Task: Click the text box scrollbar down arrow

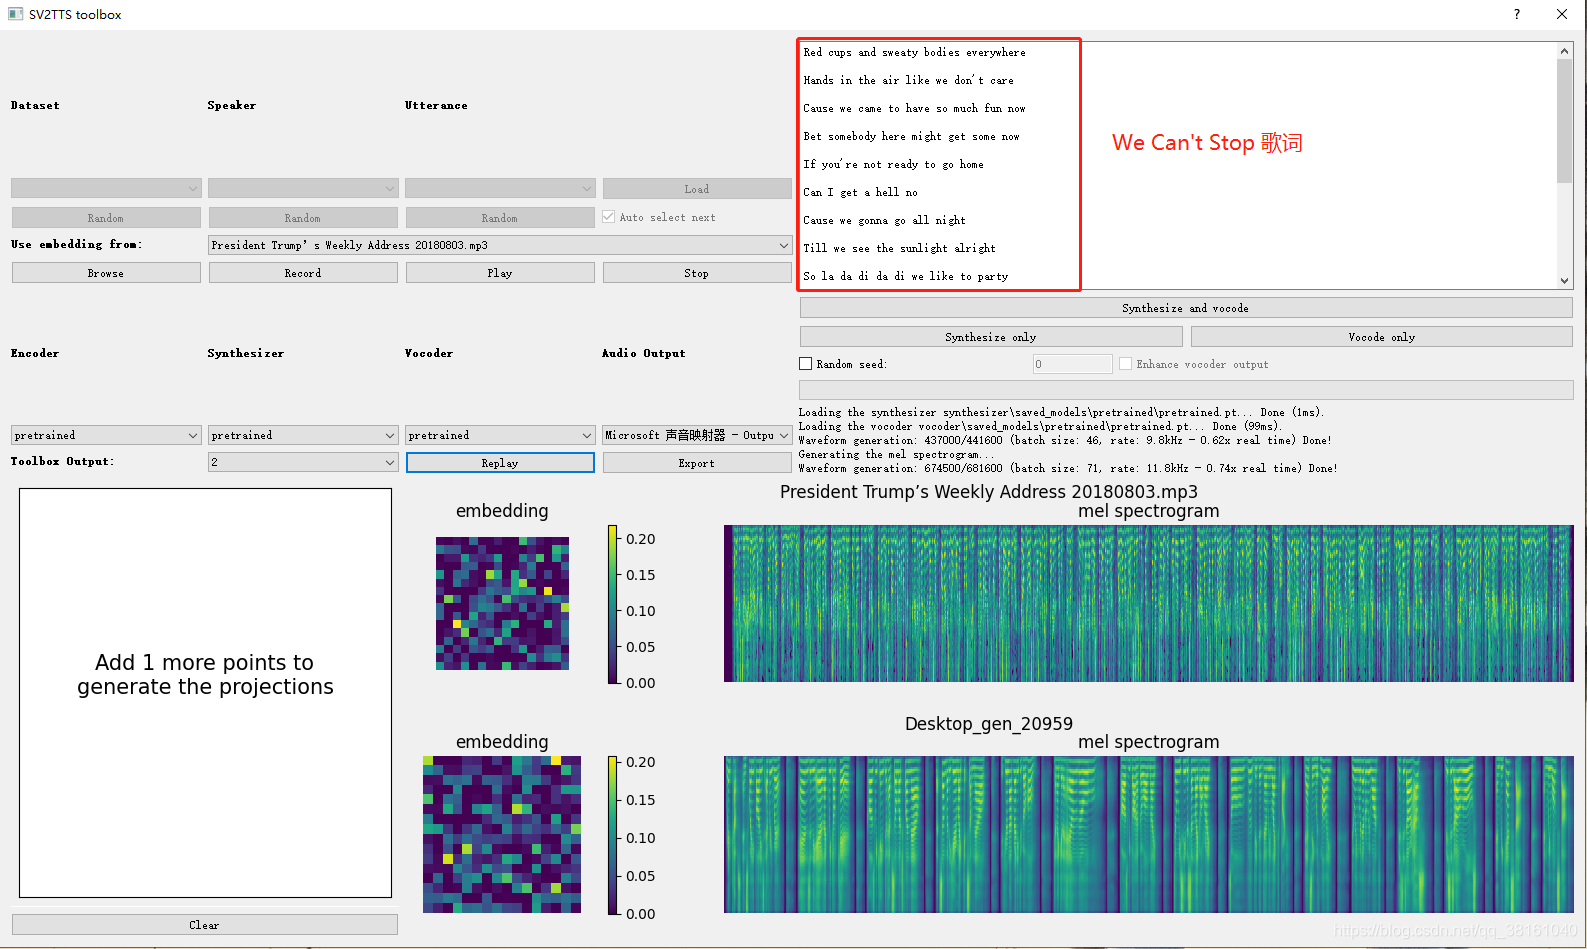Action: coord(1565,281)
